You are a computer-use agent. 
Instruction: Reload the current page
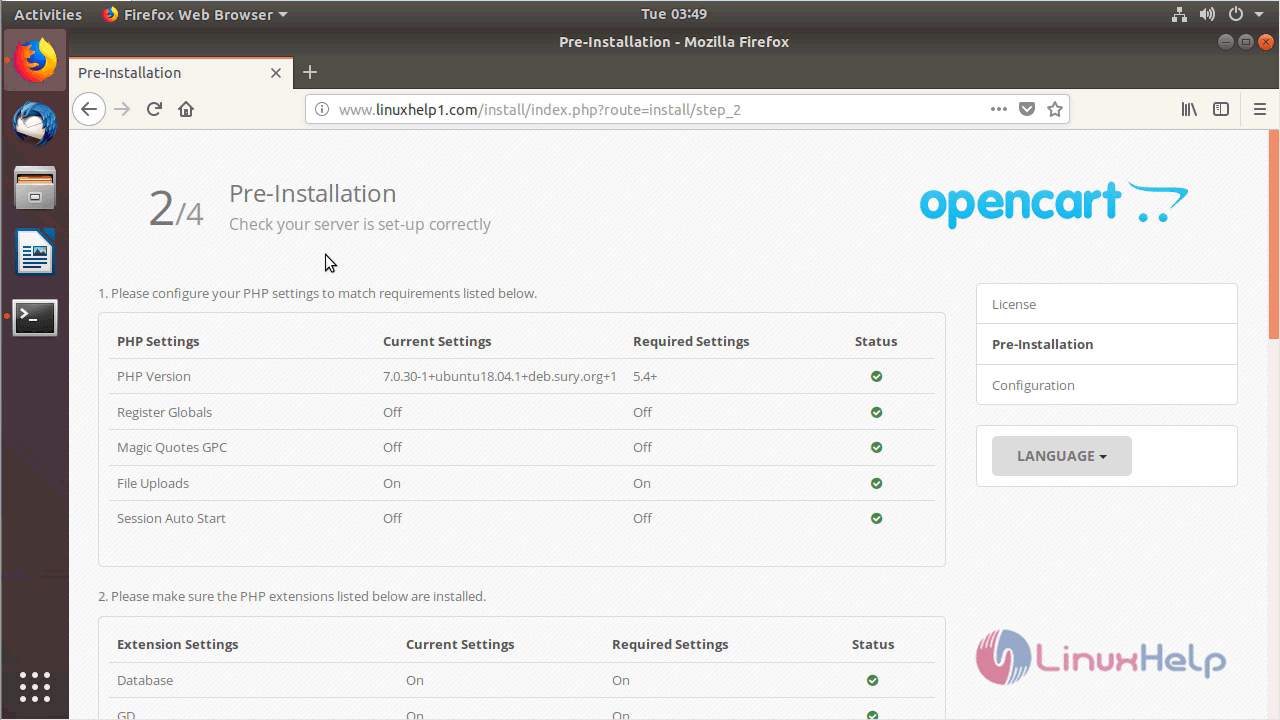coord(154,109)
